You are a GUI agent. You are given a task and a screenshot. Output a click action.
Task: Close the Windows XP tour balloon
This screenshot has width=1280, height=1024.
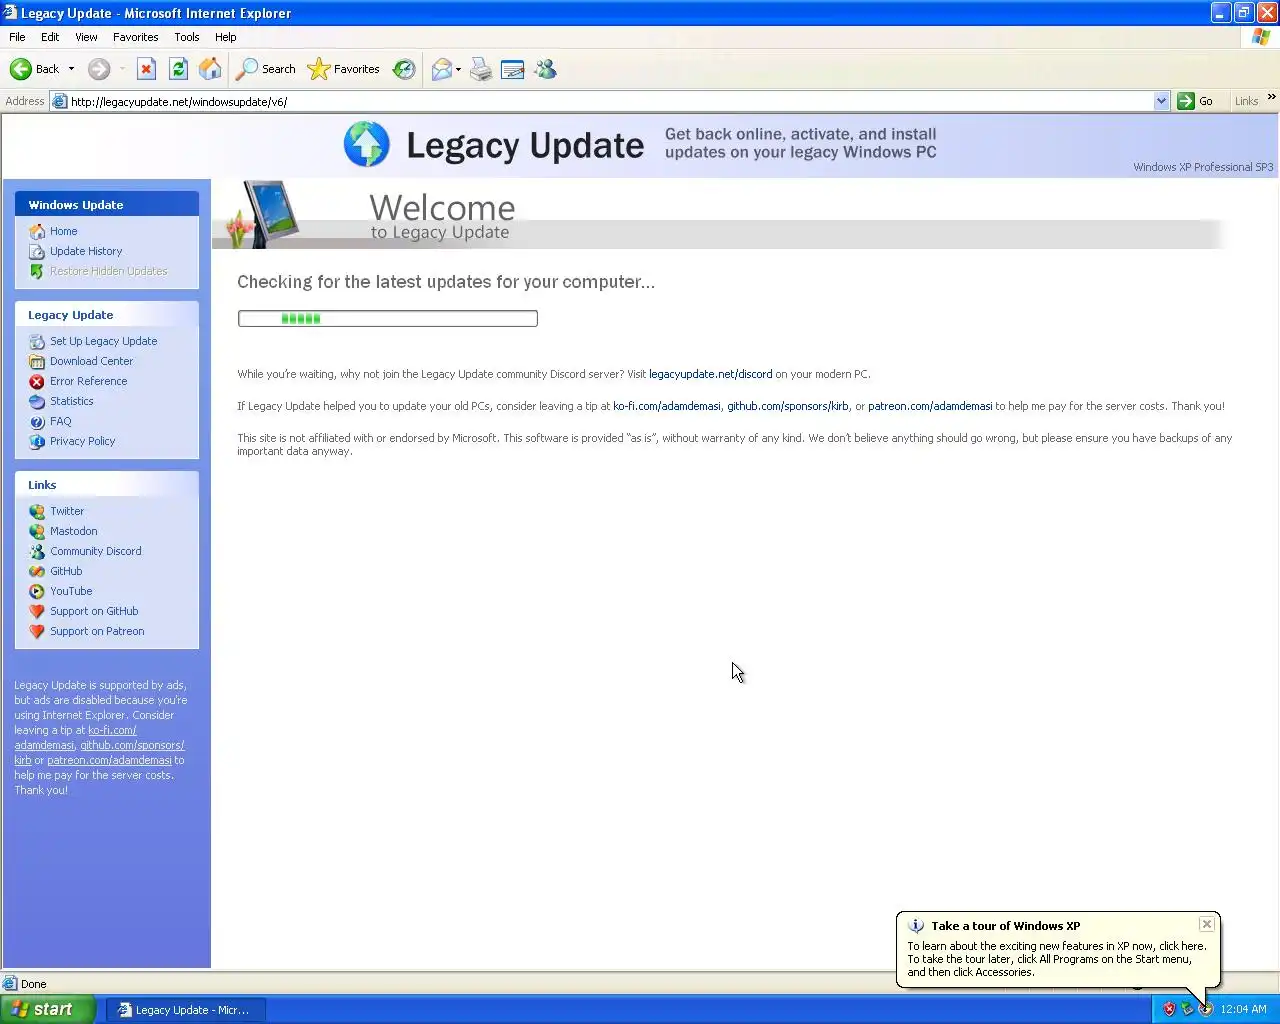1207,924
